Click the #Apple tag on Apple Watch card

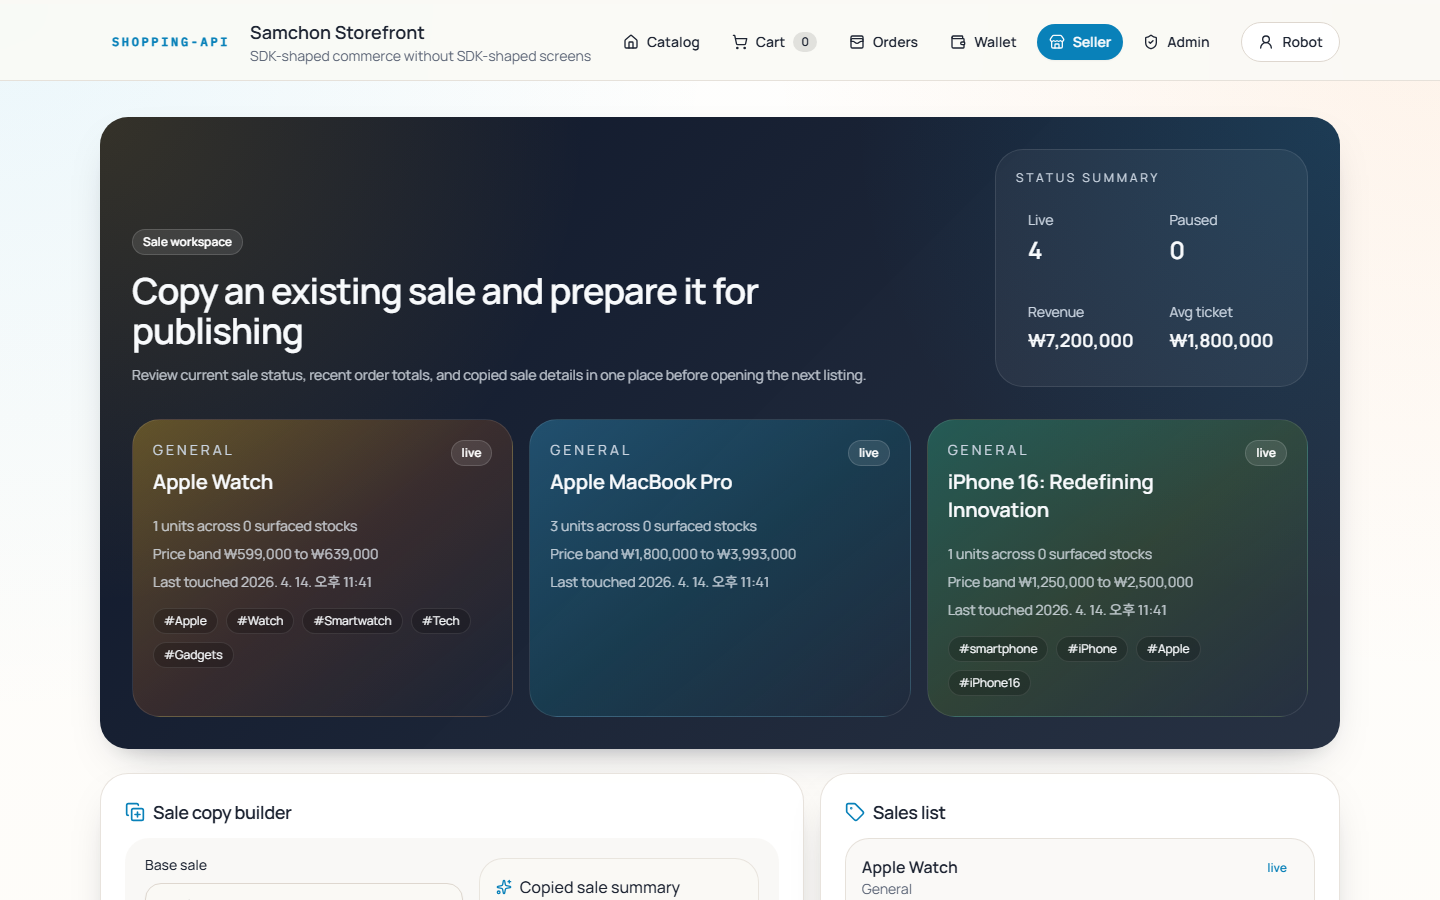click(185, 621)
